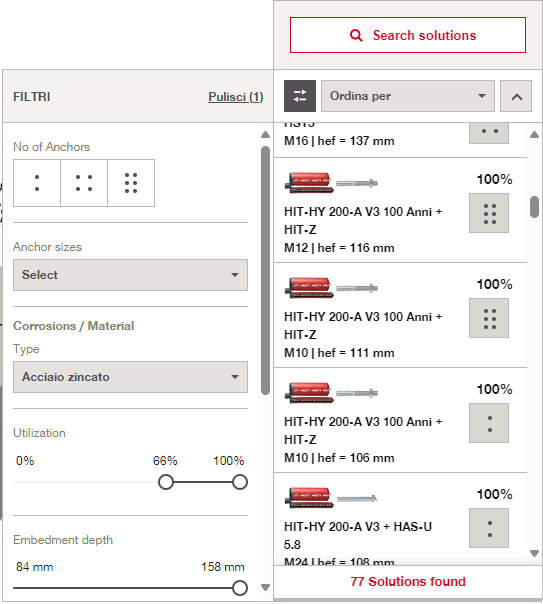Collapse the results panel with chevron button
Viewport: 543px width, 604px height.
point(516,96)
